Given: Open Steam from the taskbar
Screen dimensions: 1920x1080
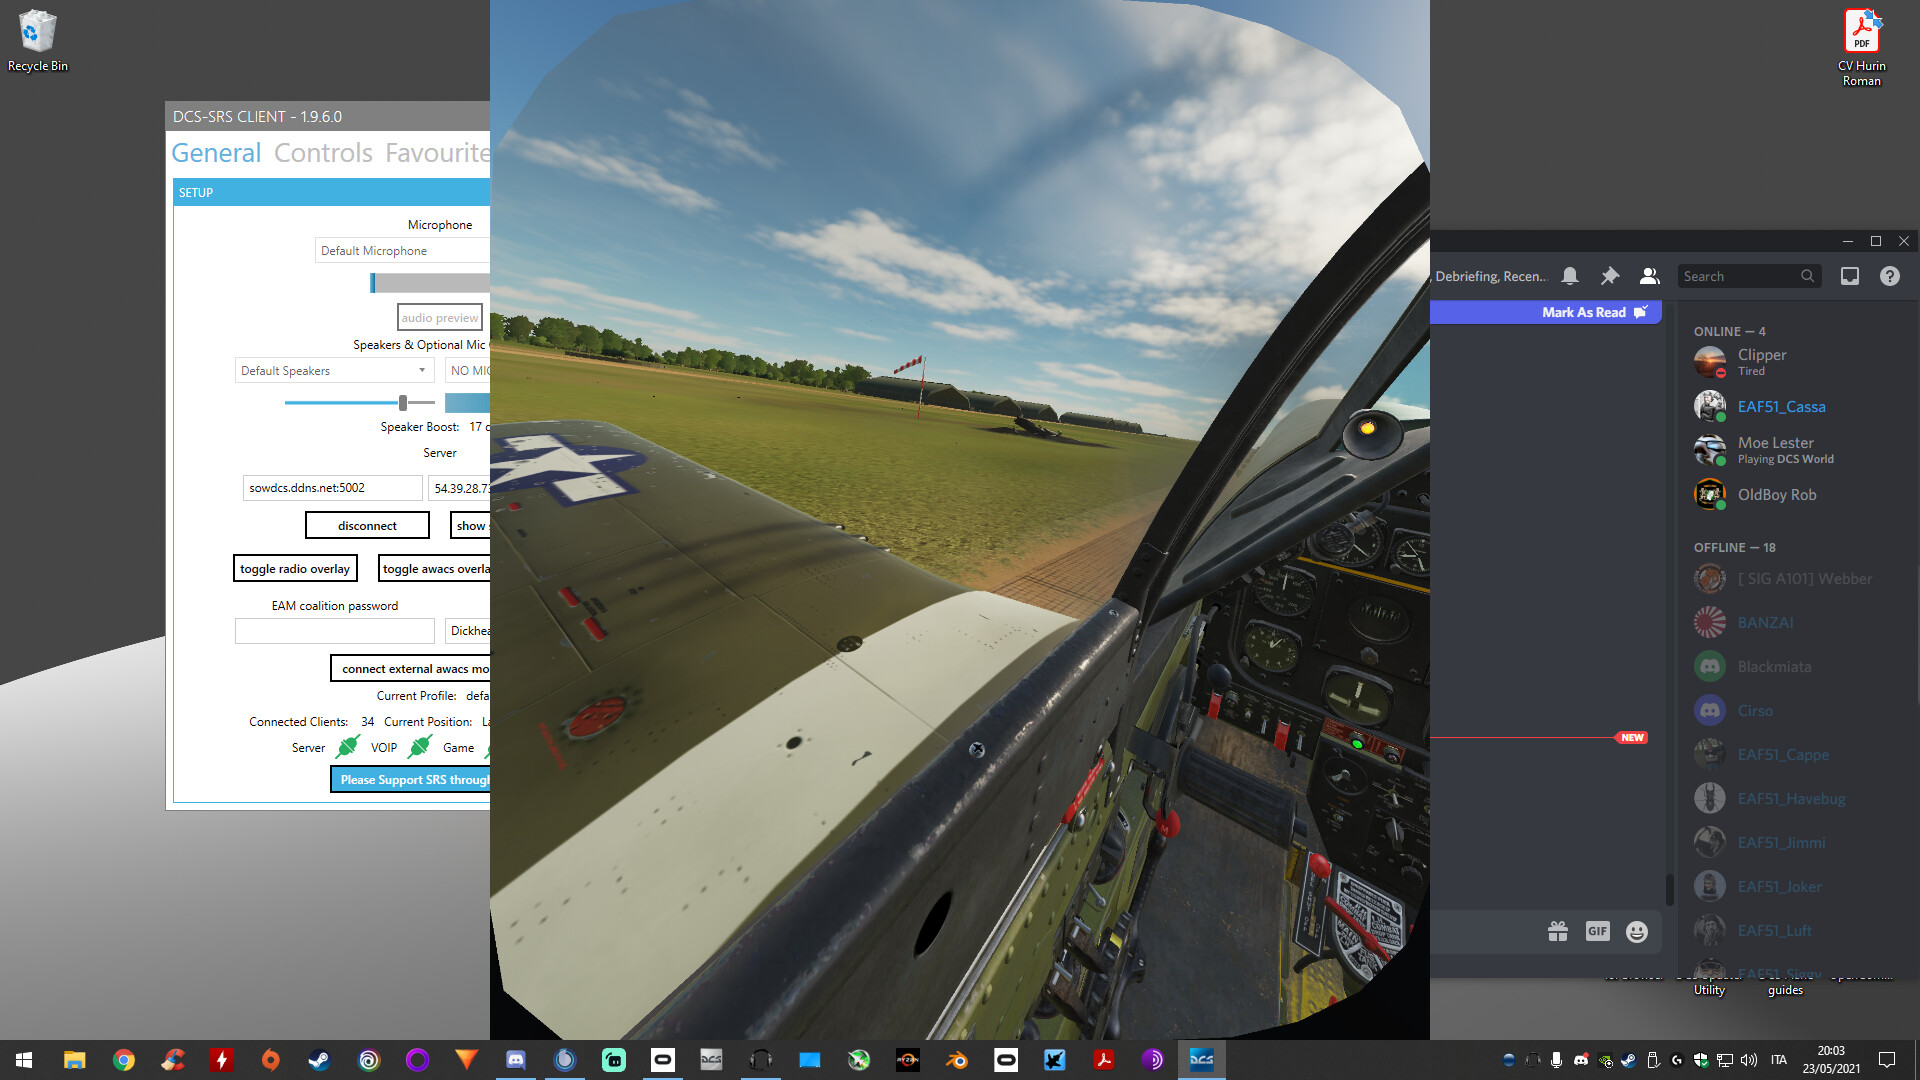Looking at the screenshot, I should point(319,1060).
